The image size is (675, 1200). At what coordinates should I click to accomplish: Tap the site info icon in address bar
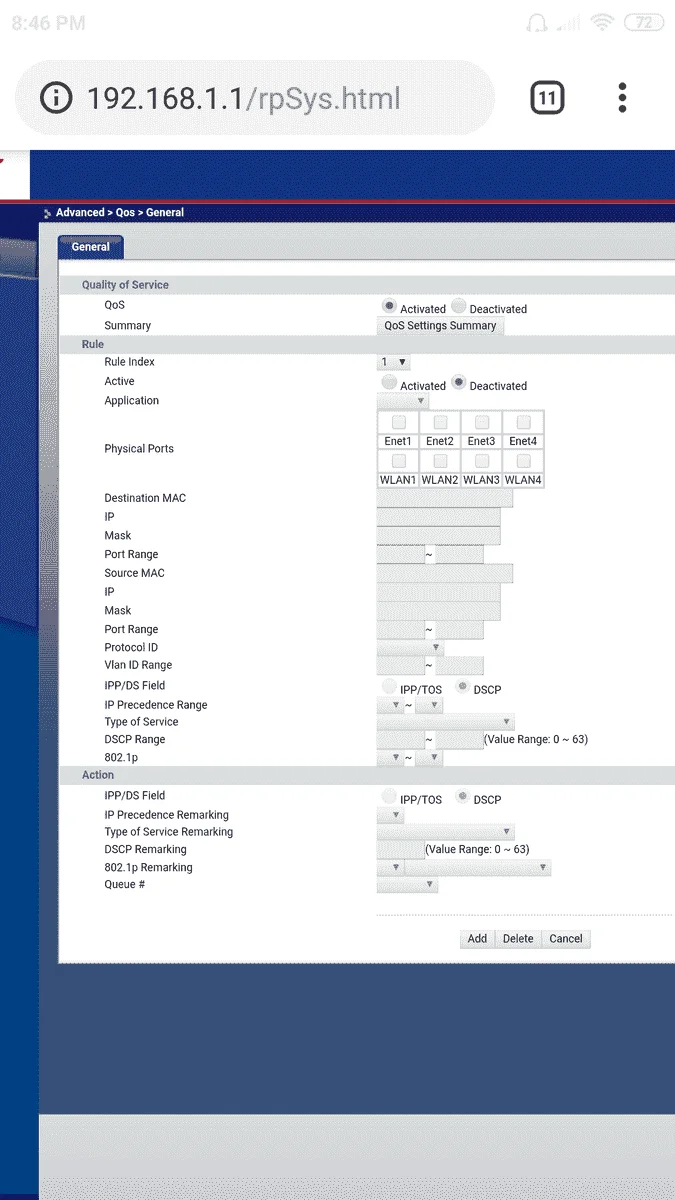tap(57, 98)
